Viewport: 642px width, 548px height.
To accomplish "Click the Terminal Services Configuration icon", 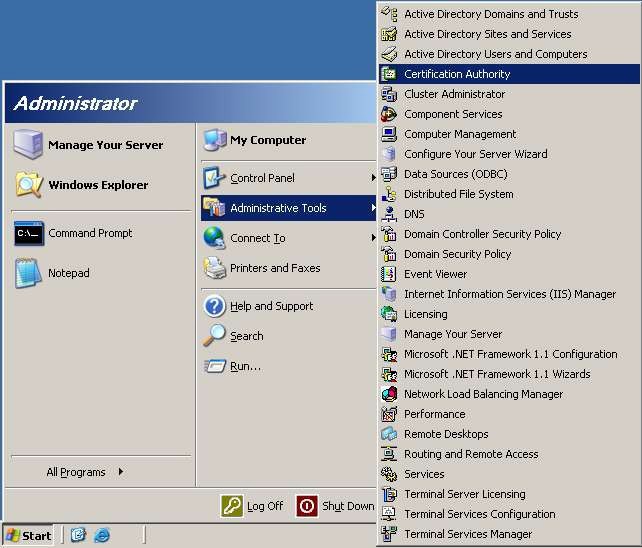I will click(389, 514).
